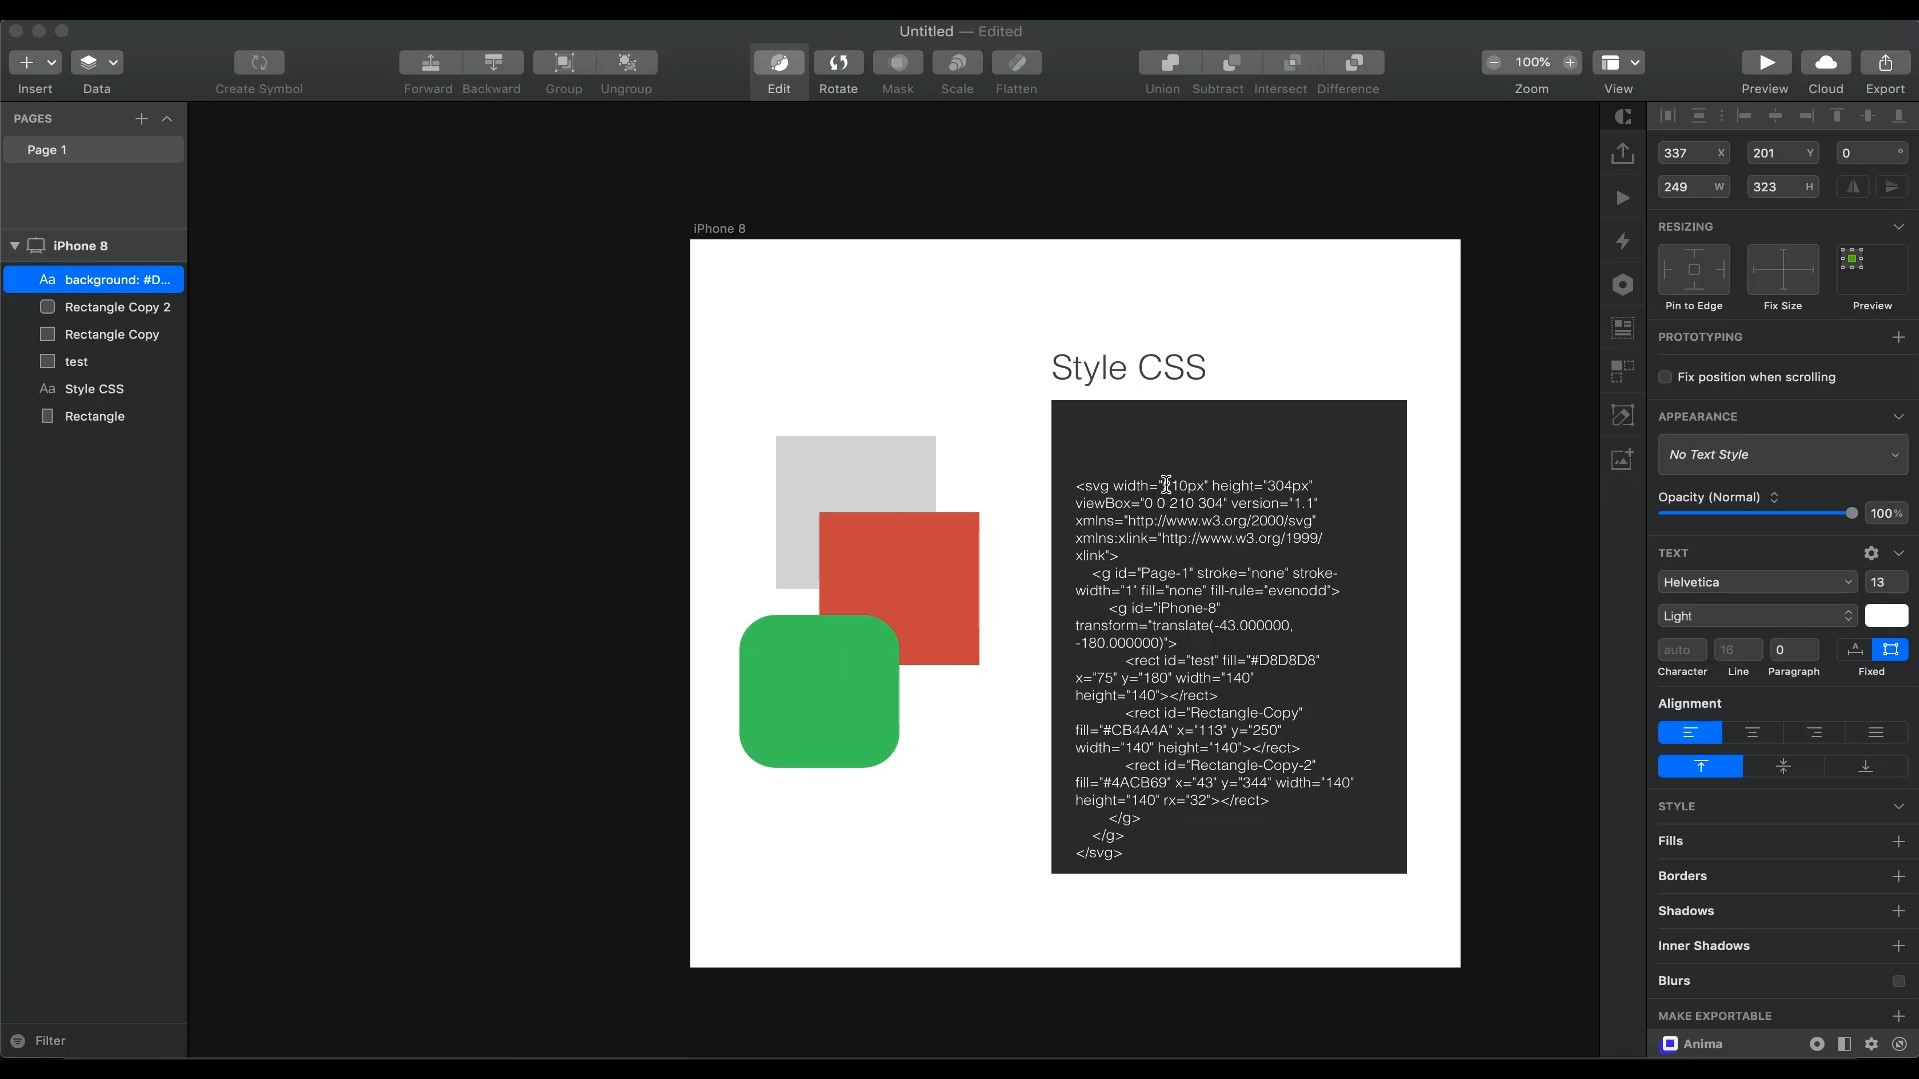Click the Export toolbar icon
1919x1079 pixels.
click(1885, 62)
